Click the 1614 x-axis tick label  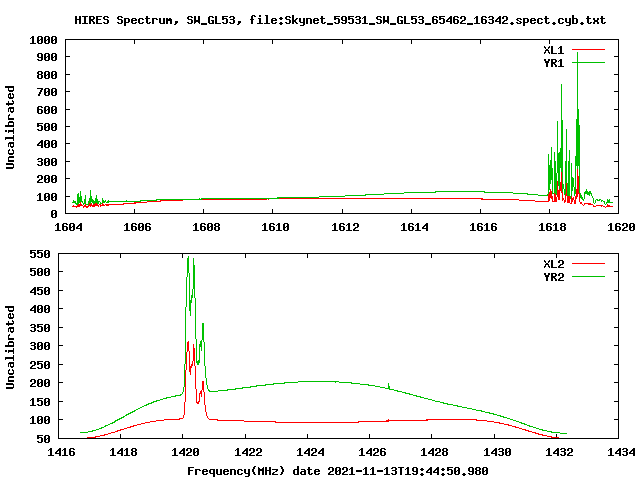pyautogui.click(x=414, y=227)
